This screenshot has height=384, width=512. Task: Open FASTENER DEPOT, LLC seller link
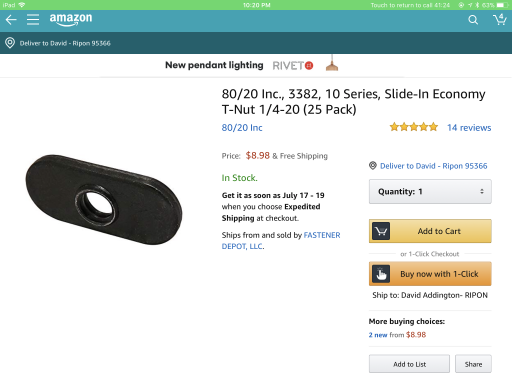pos(281,241)
